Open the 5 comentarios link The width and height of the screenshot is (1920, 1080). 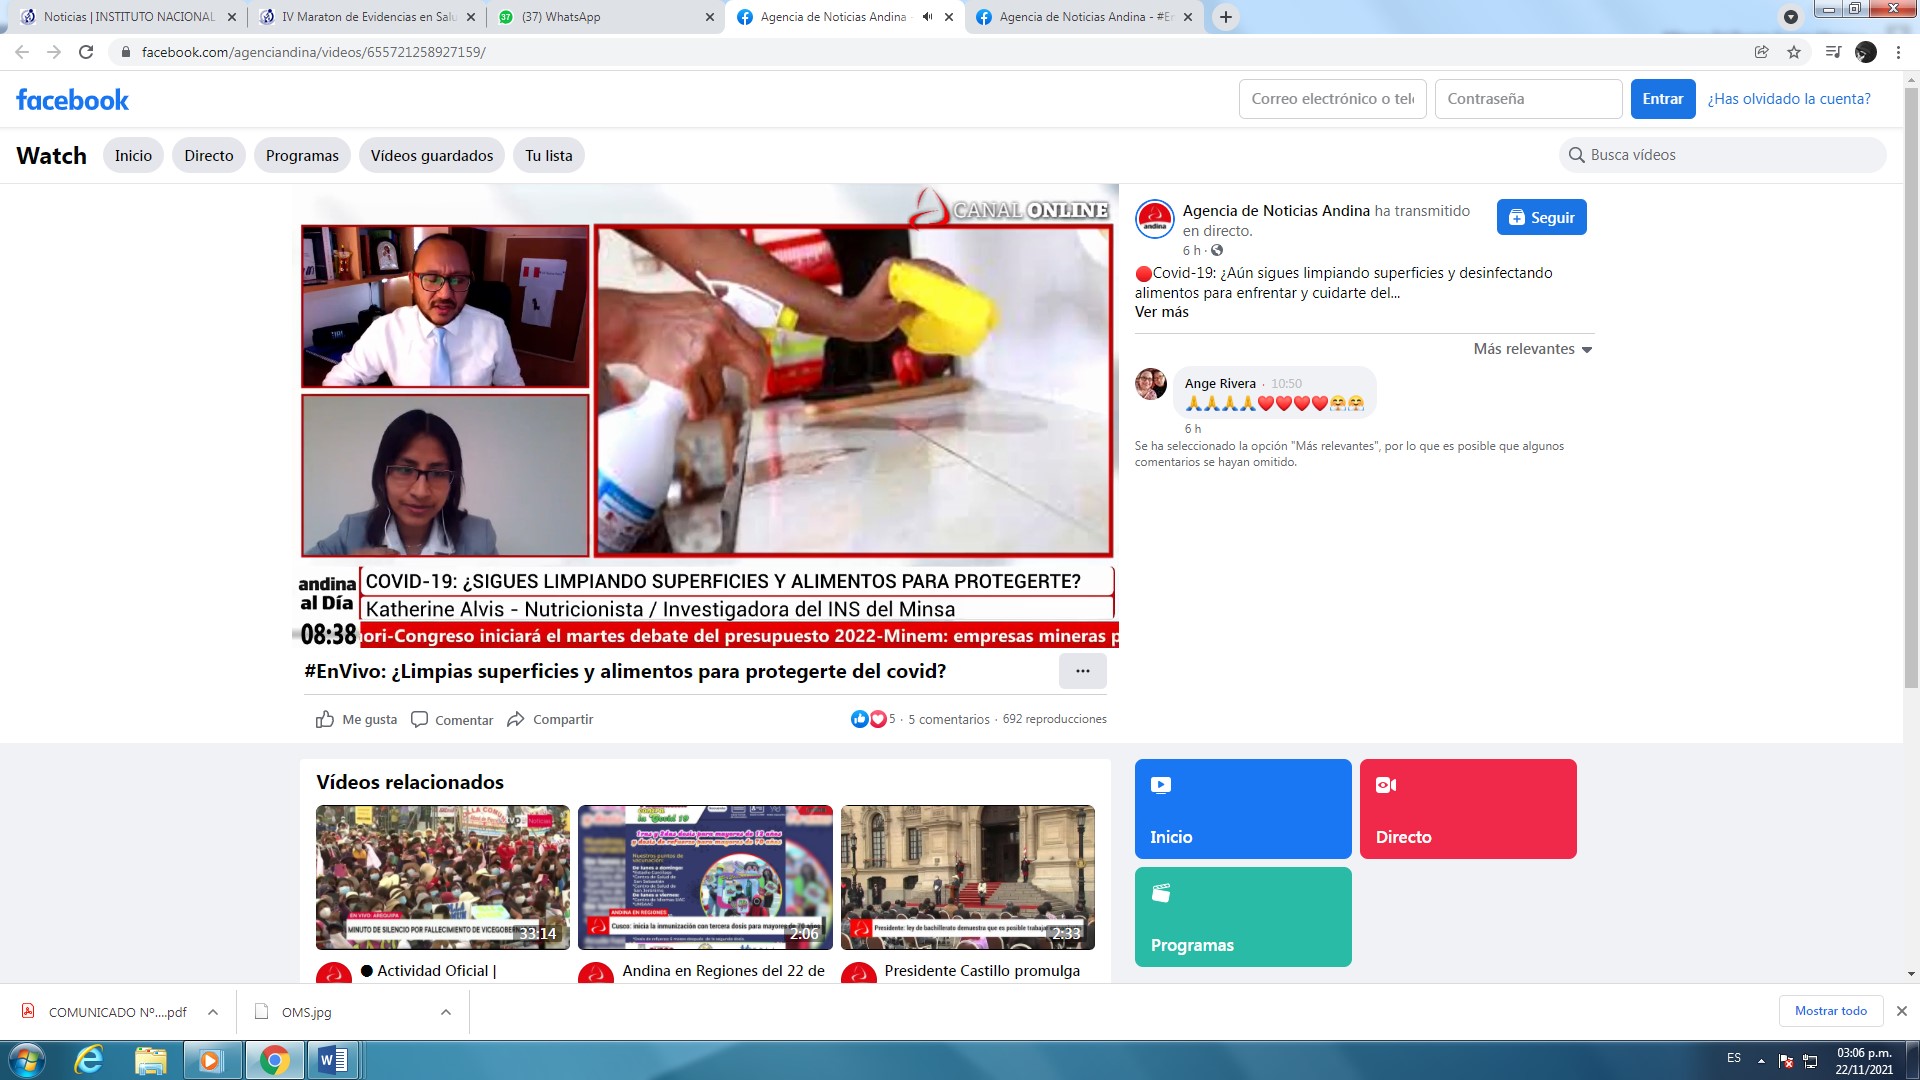948,719
